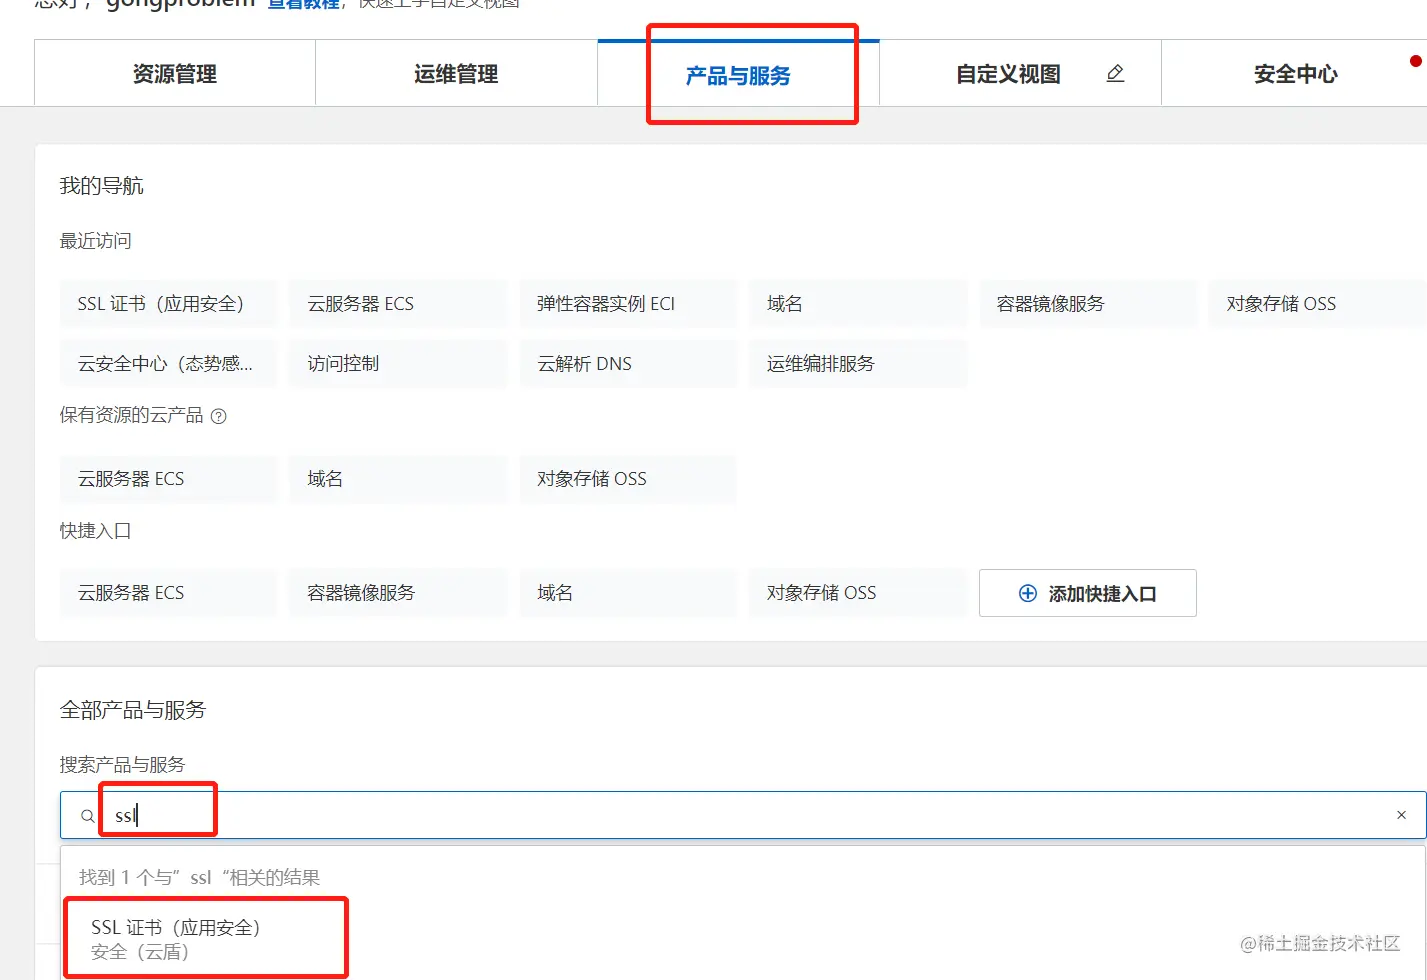Open 对象存储 OSS under 快捷入口
Screen dimensions: 1427x980
[x=858, y=593]
